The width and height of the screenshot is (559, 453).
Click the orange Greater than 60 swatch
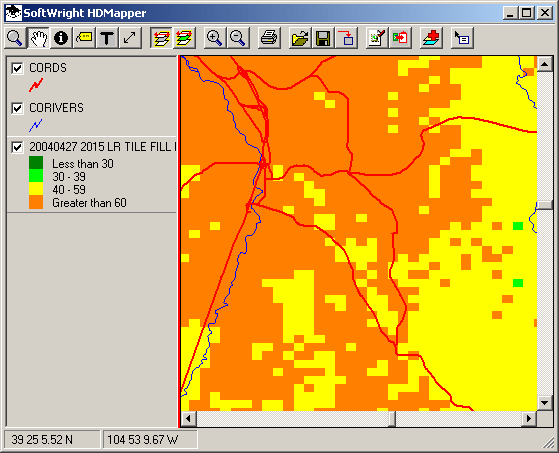tap(36, 202)
